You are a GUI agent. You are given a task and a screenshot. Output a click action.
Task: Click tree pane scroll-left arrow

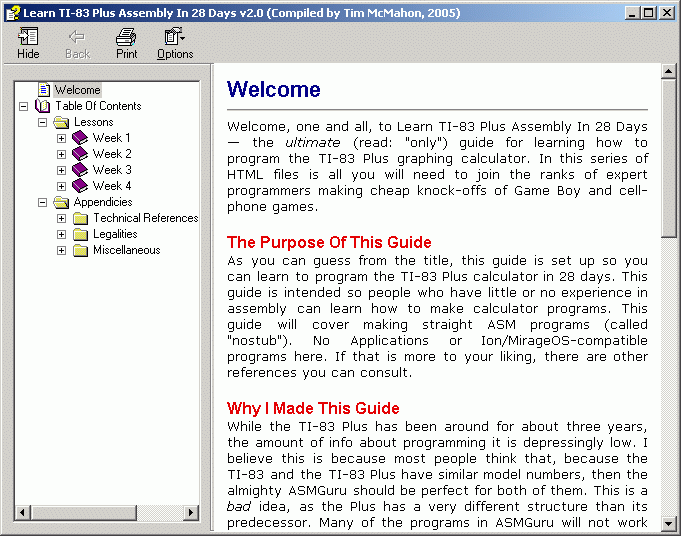point(23,513)
